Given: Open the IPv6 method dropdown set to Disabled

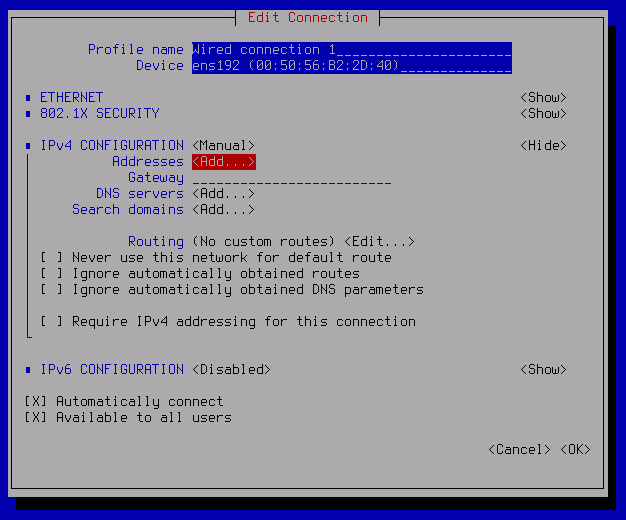Looking at the screenshot, I should click(232, 370).
